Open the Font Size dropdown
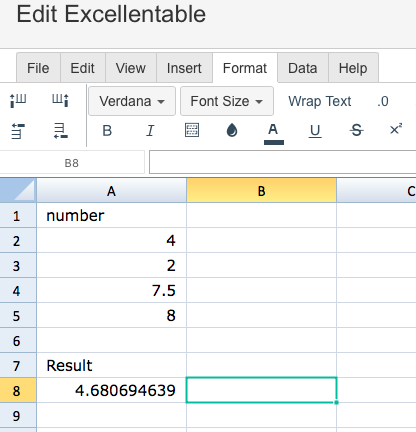 [x=227, y=101]
